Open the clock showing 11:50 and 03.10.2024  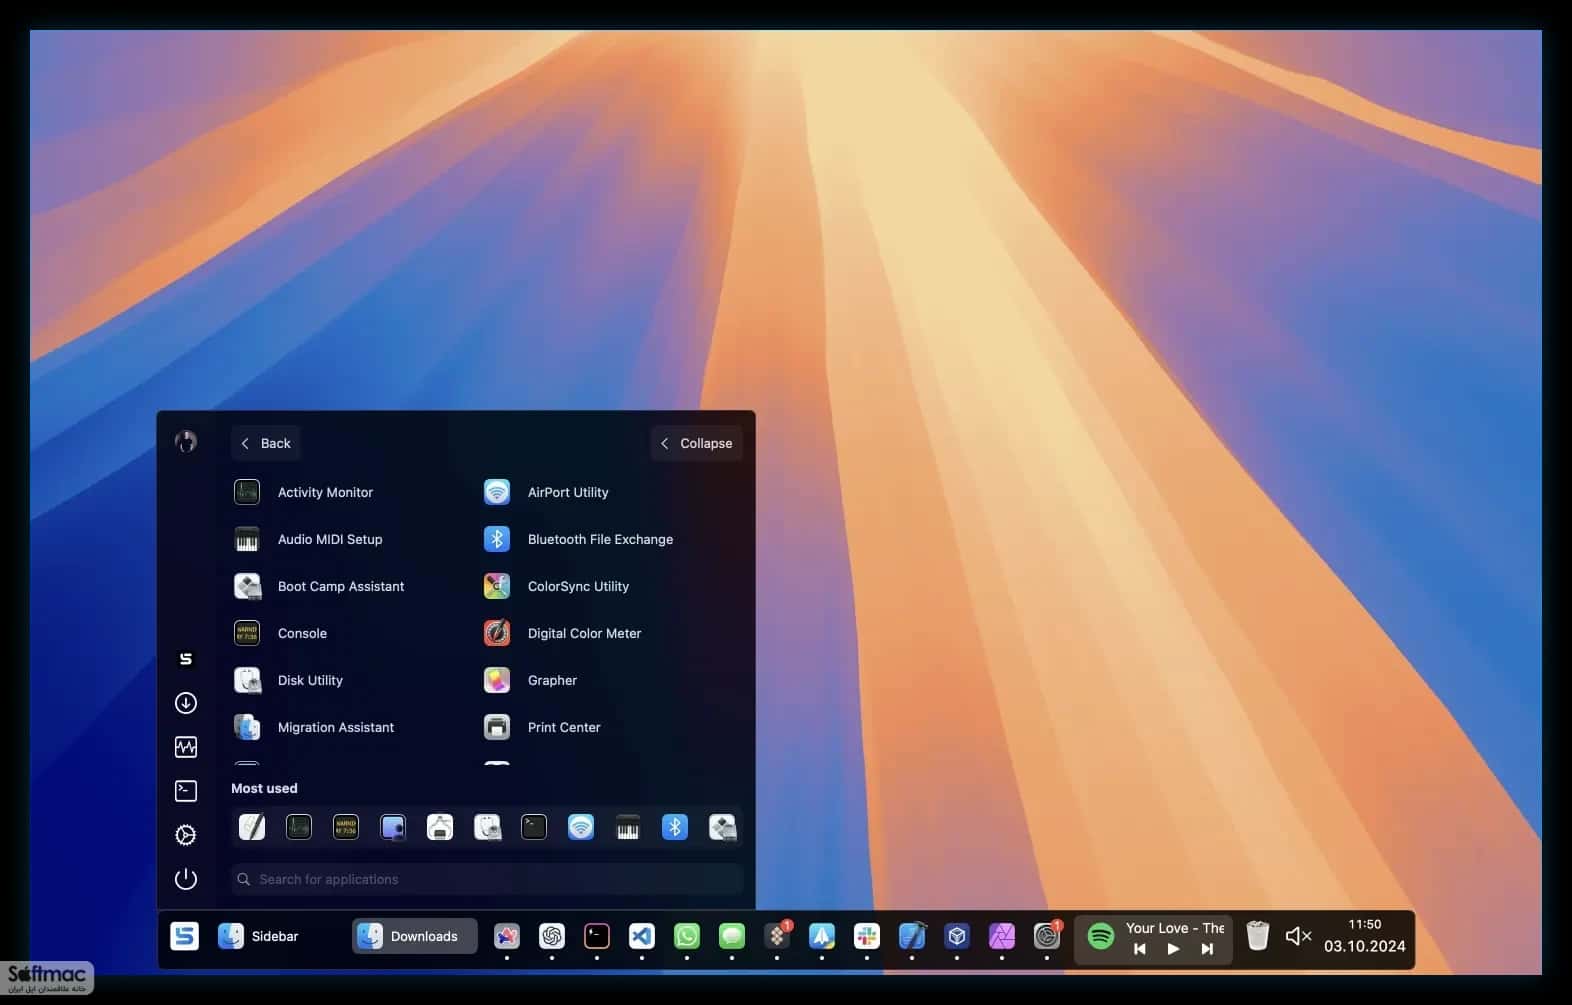pos(1365,936)
